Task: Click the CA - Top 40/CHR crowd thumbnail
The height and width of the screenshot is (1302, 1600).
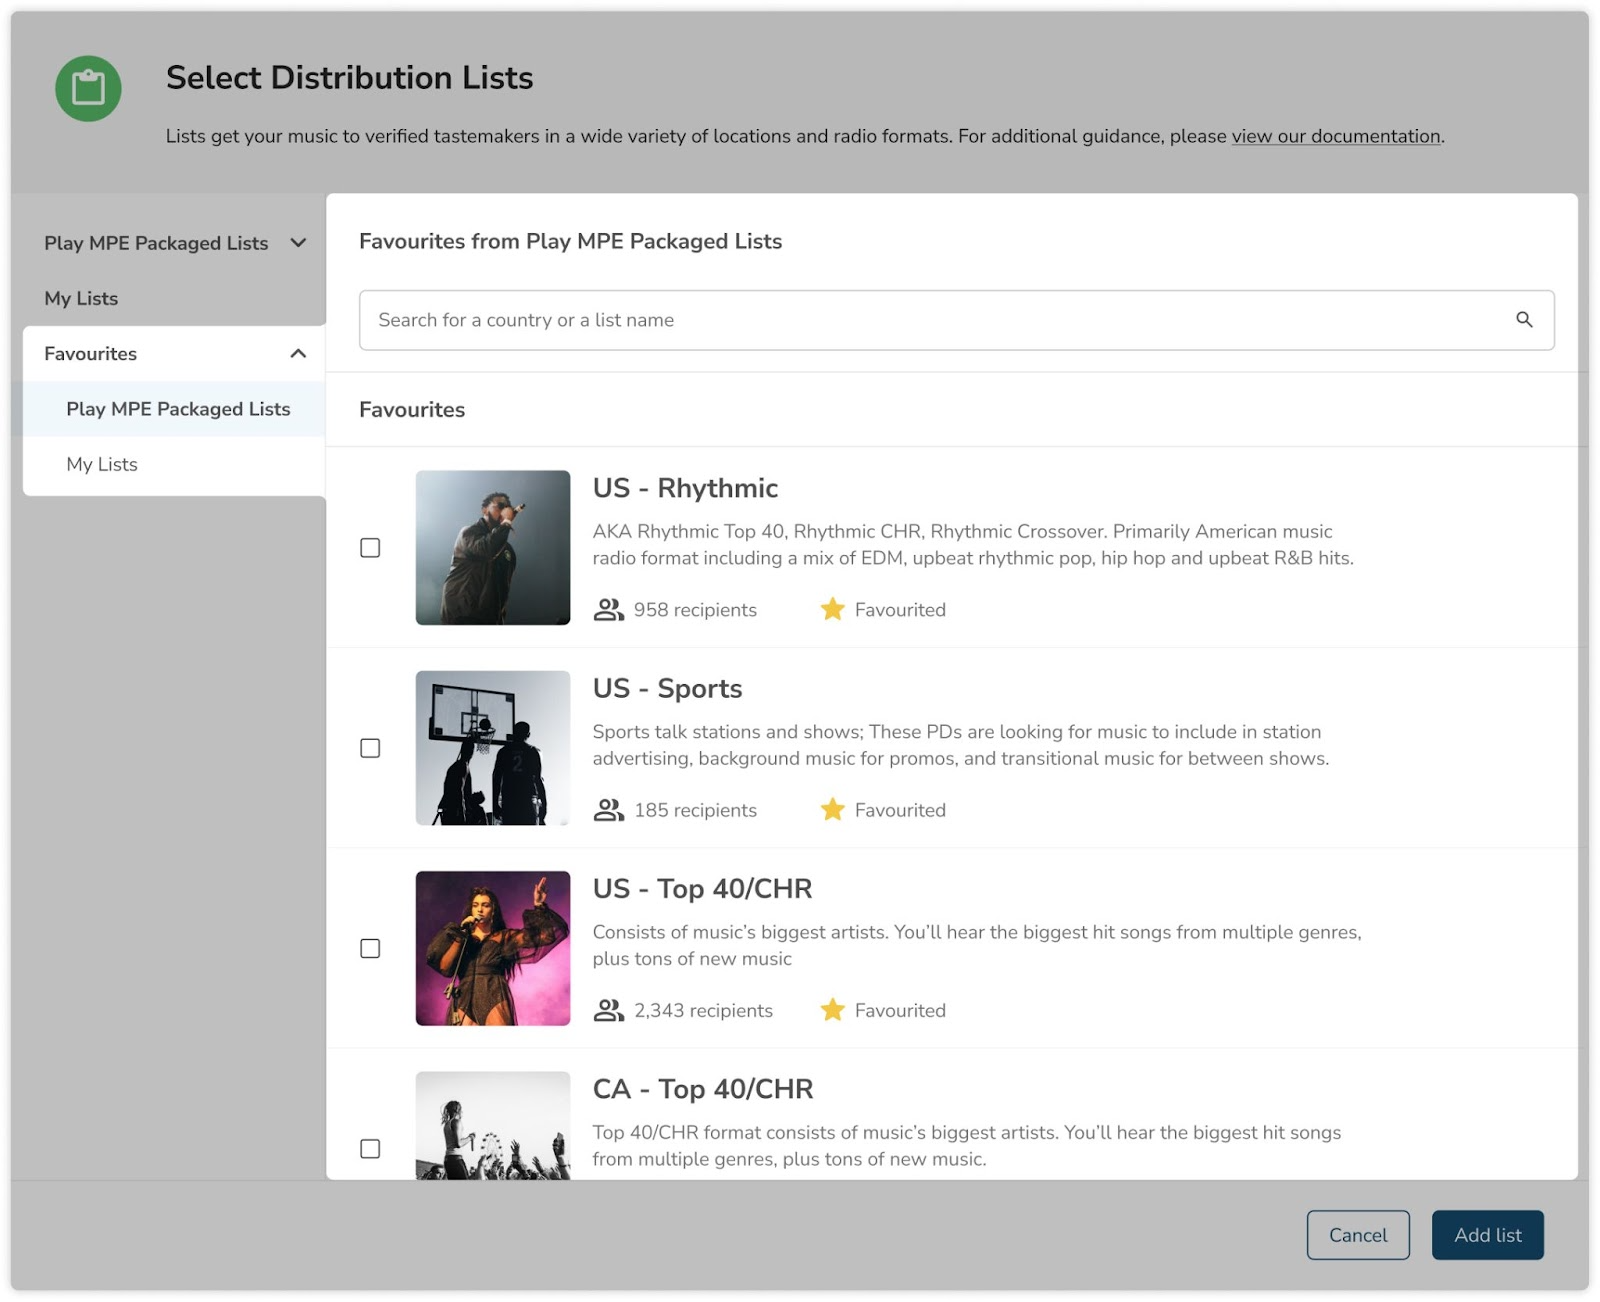Action: [493, 1126]
